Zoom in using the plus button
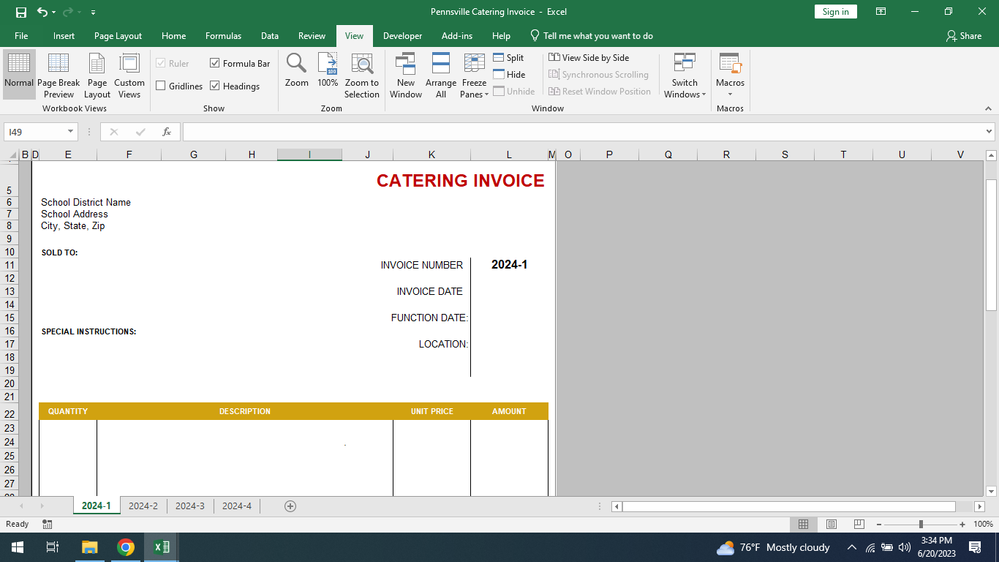Screen dimensions: 999x562 [962, 524]
